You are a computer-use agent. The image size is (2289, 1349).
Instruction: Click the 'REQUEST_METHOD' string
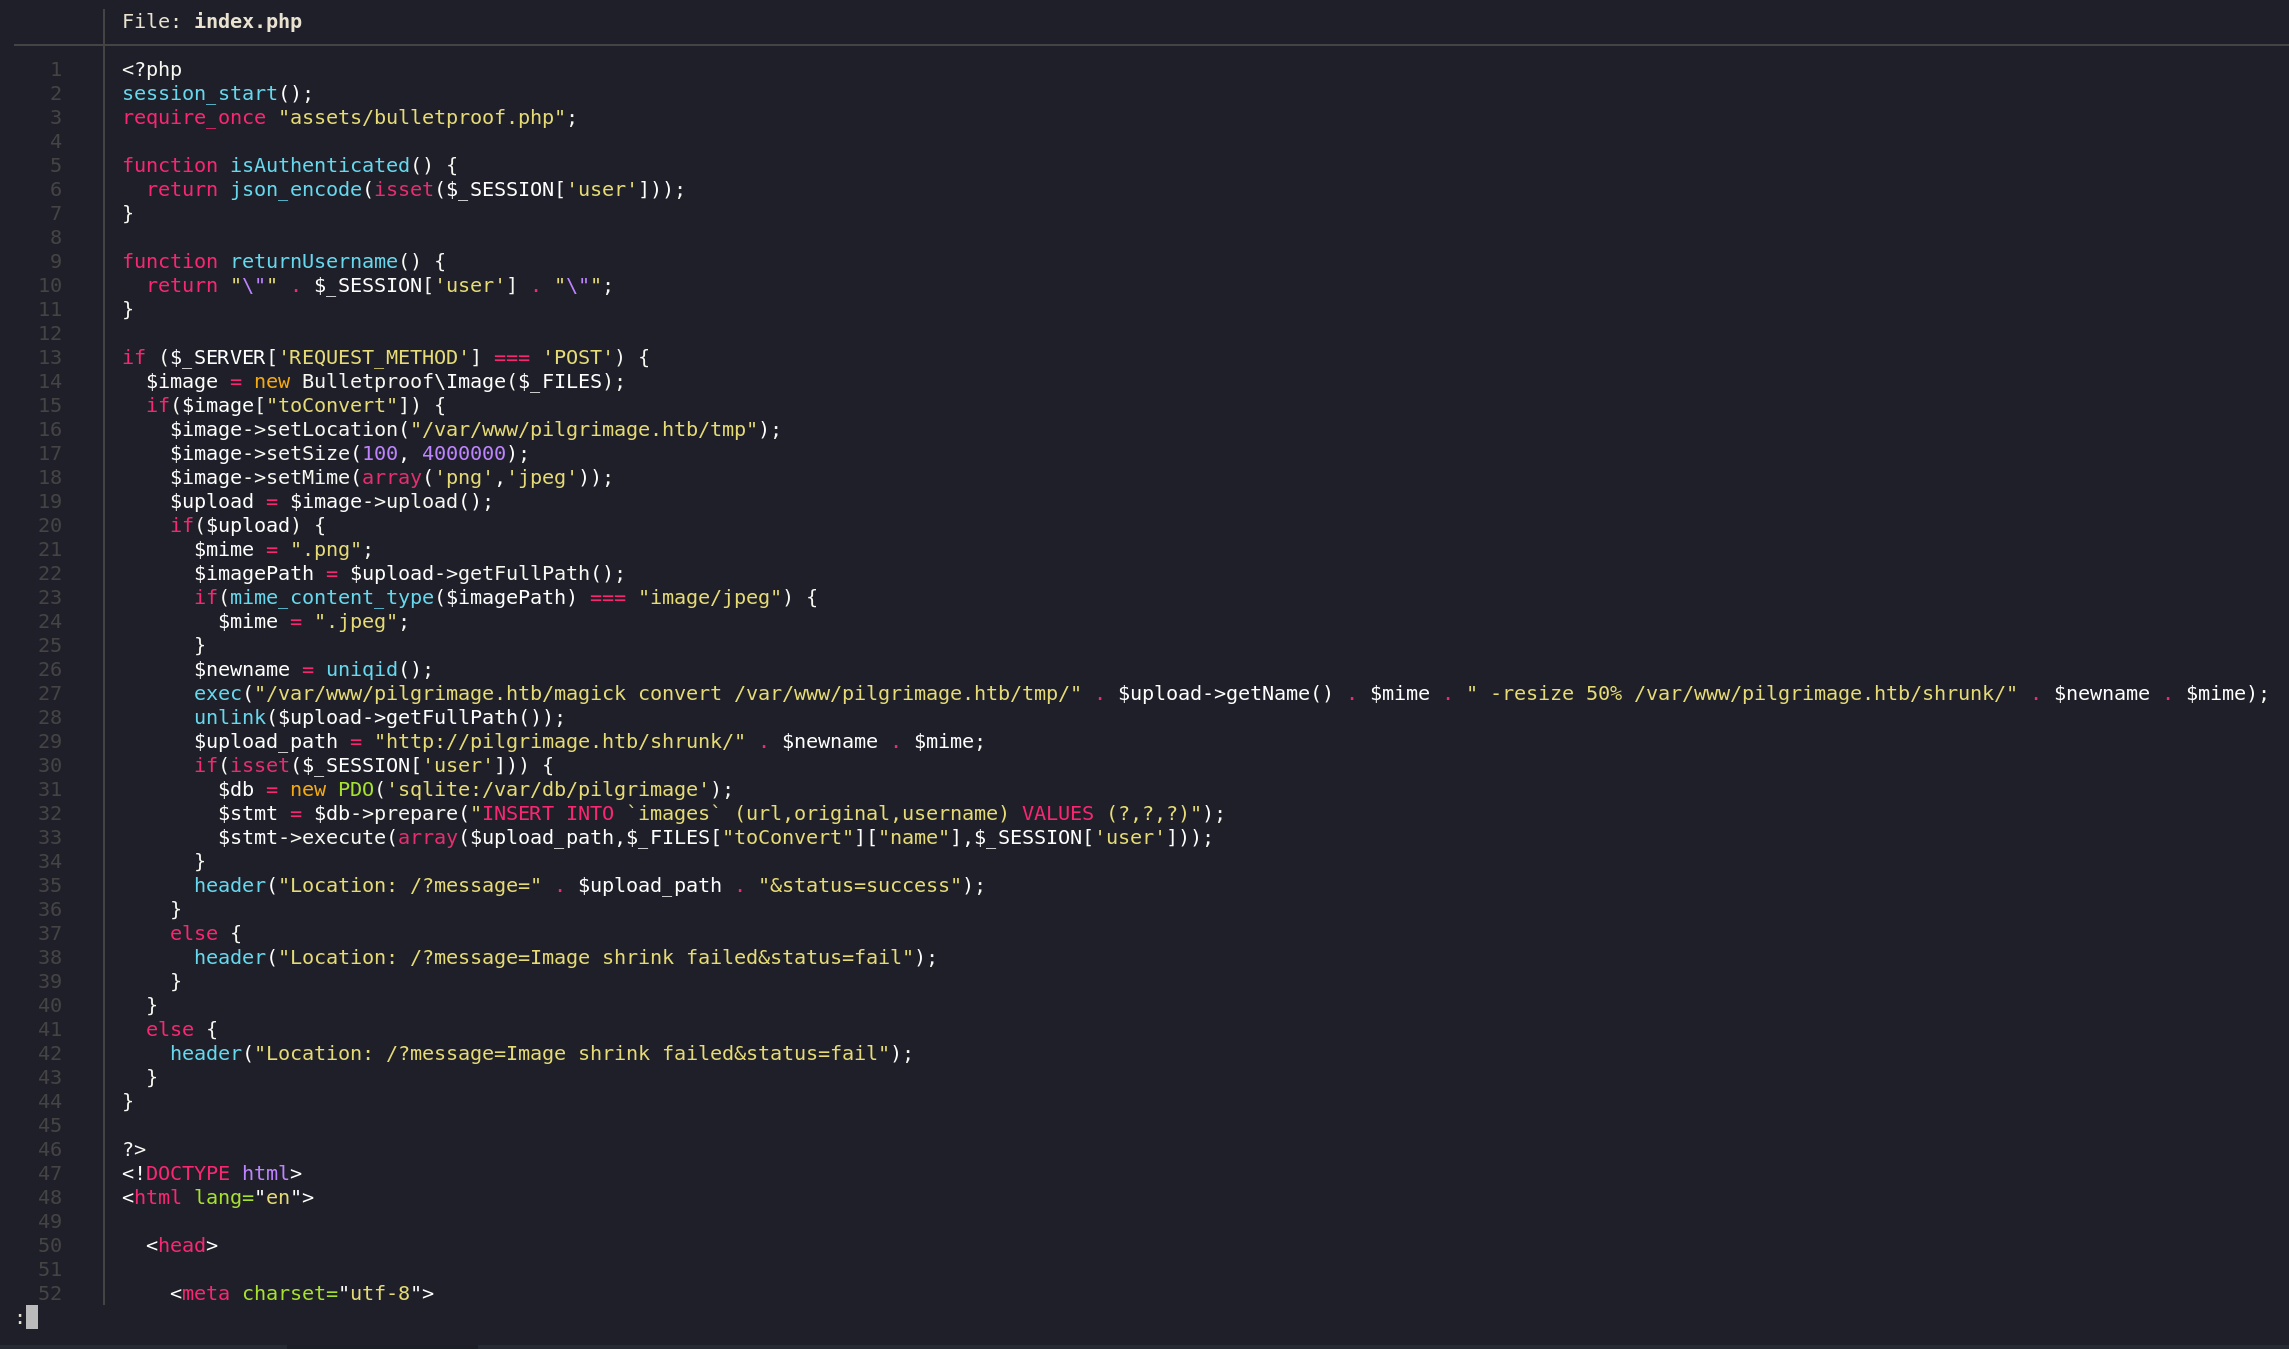374,357
